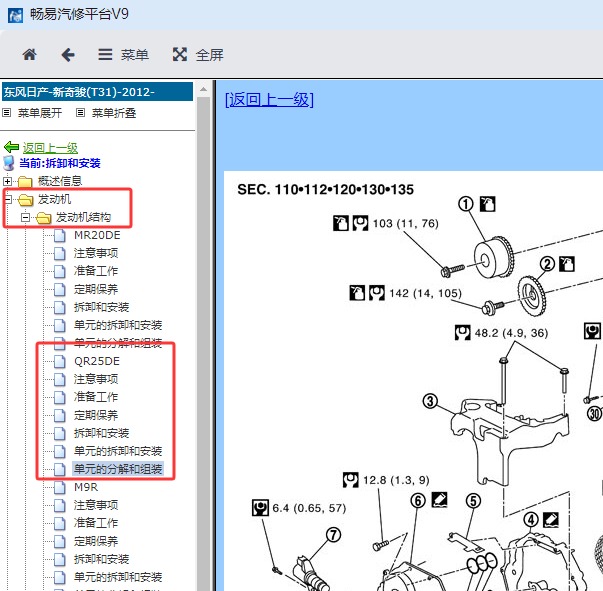Image resolution: width=603 pixels, height=591 pixels.
Task: Open 准备工作 under M9R
Action: coord(96,523)
